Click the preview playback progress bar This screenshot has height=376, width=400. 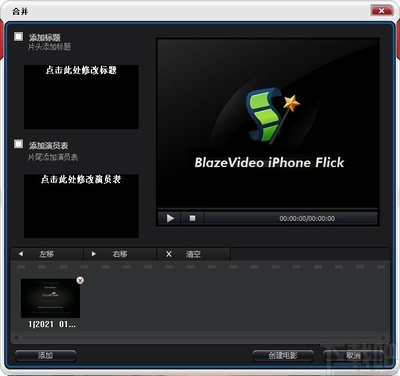pos(268,209)
